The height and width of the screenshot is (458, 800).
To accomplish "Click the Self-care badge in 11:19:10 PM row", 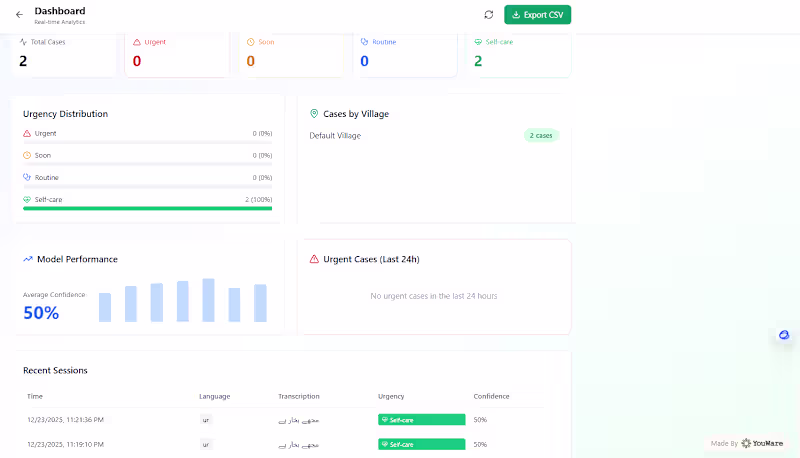I will tap(421, 444).
